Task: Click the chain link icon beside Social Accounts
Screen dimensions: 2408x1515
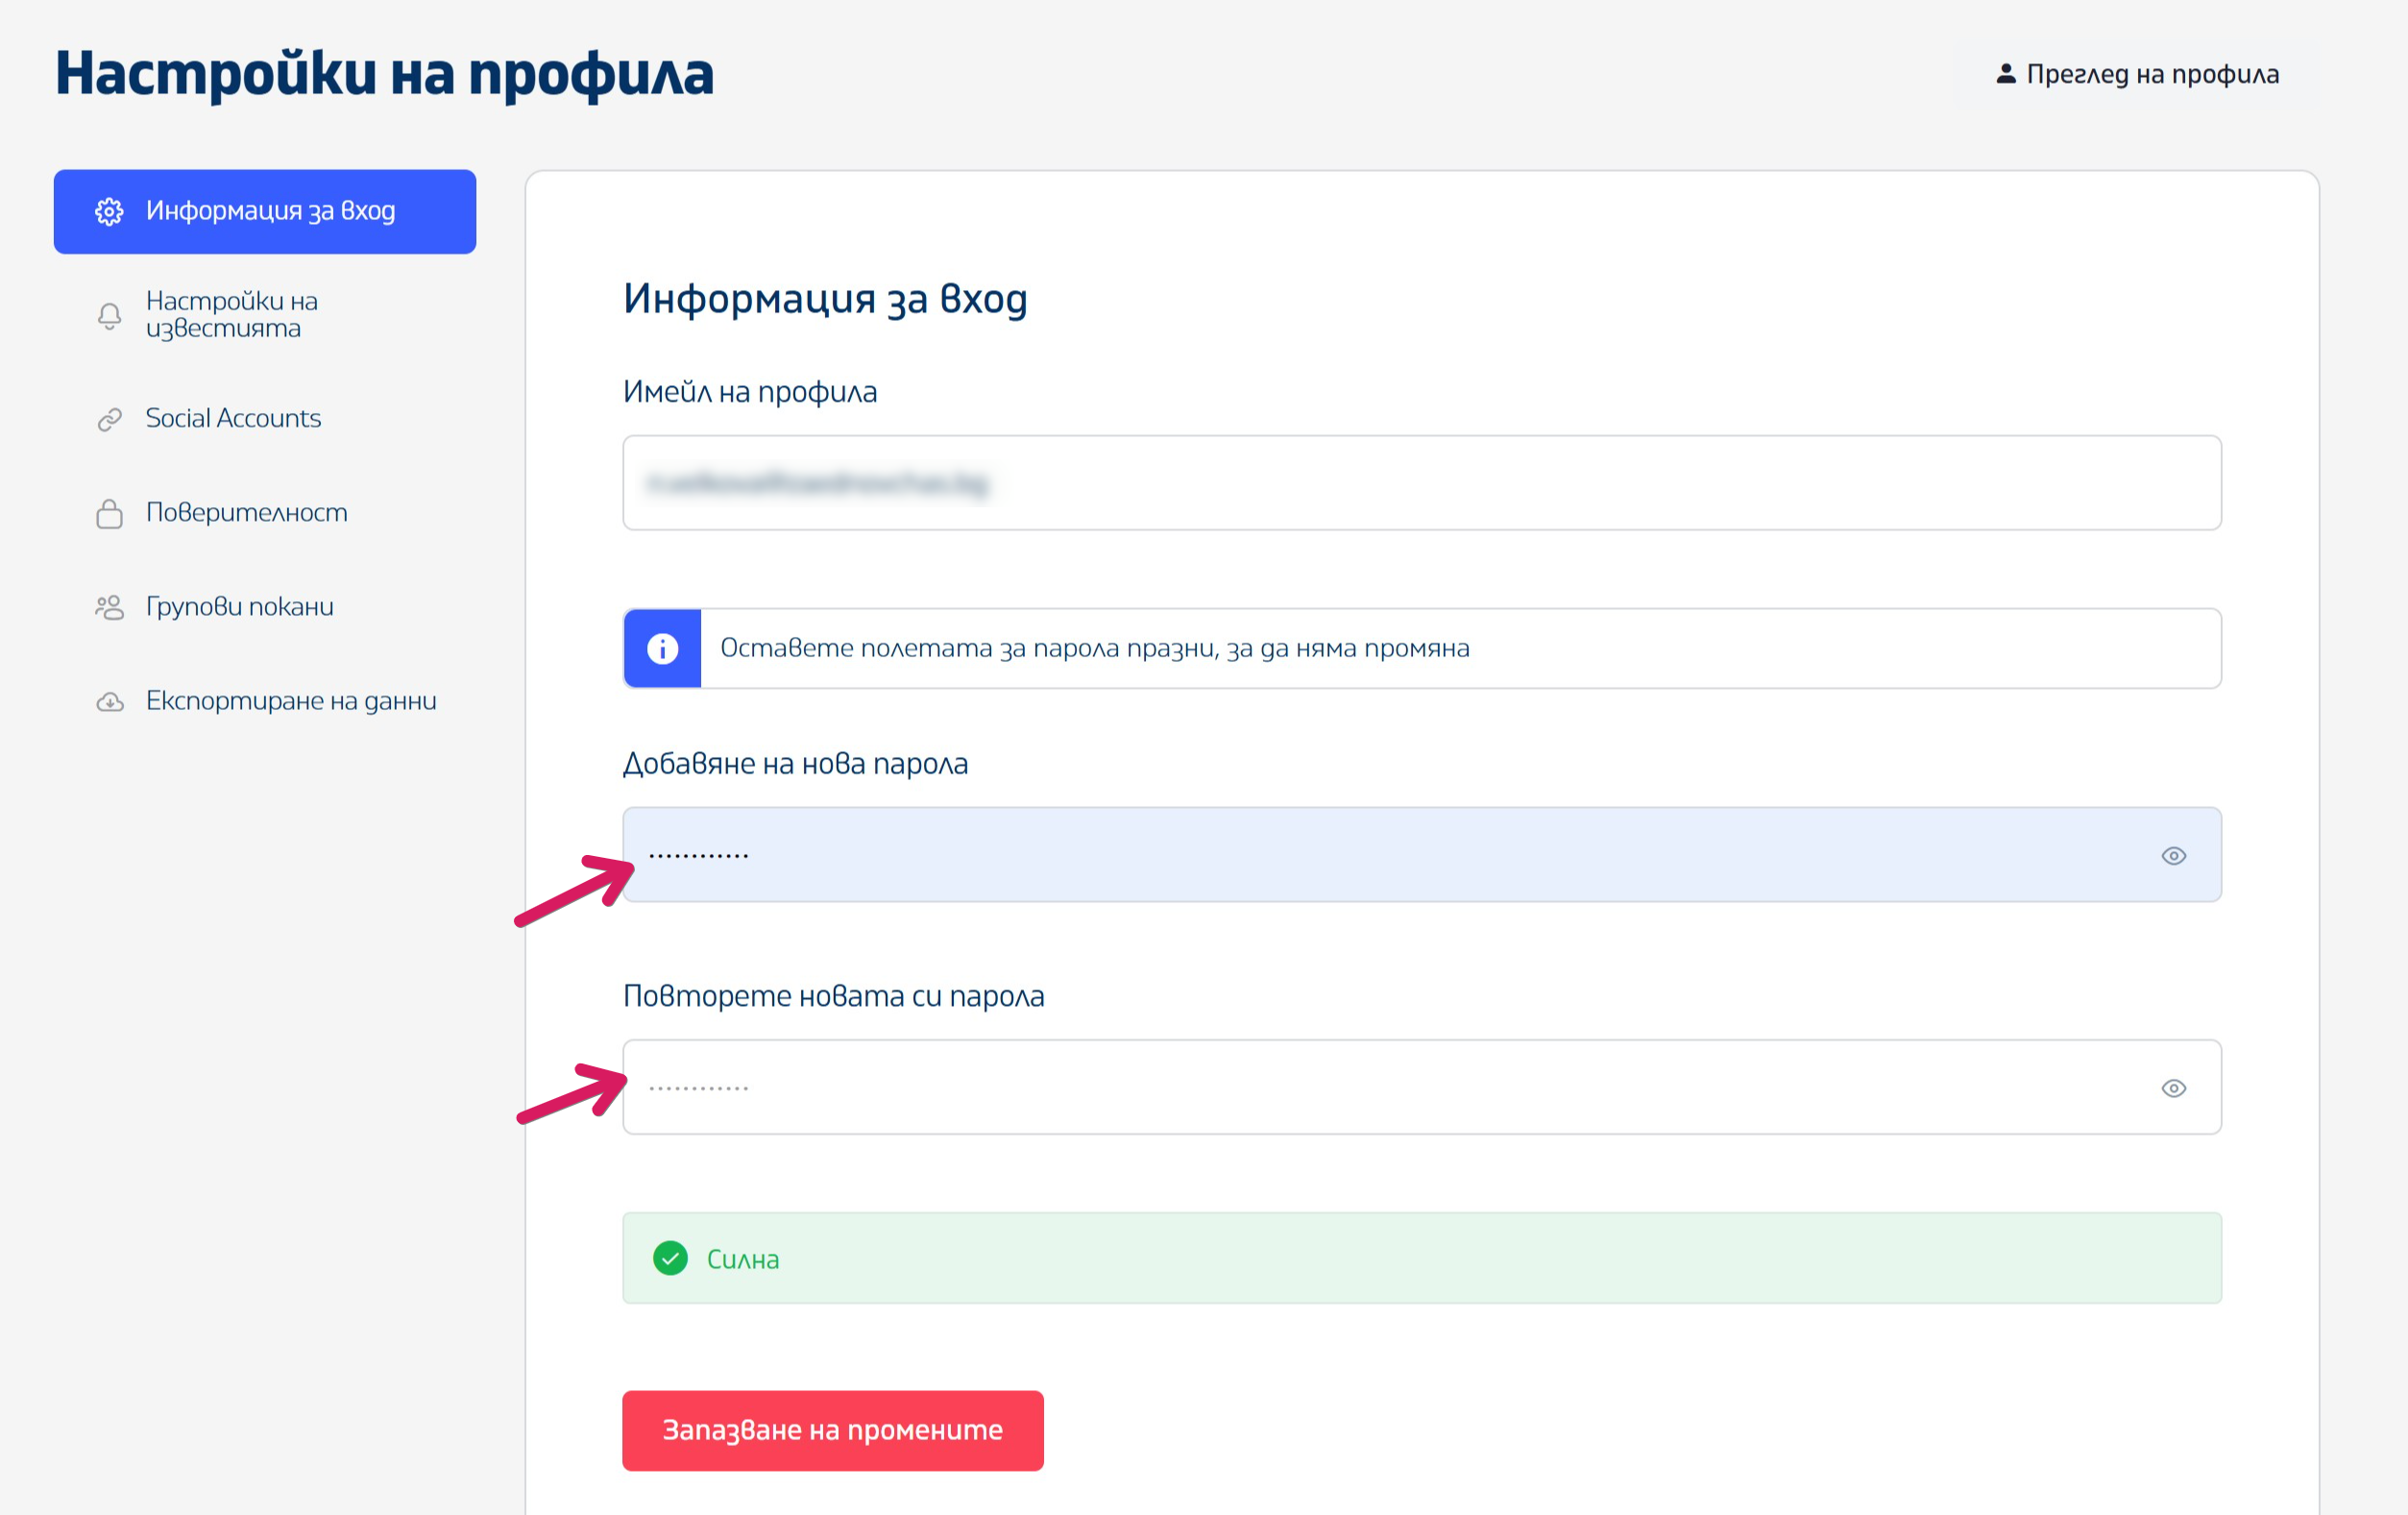Action: [x=109, y=419]
